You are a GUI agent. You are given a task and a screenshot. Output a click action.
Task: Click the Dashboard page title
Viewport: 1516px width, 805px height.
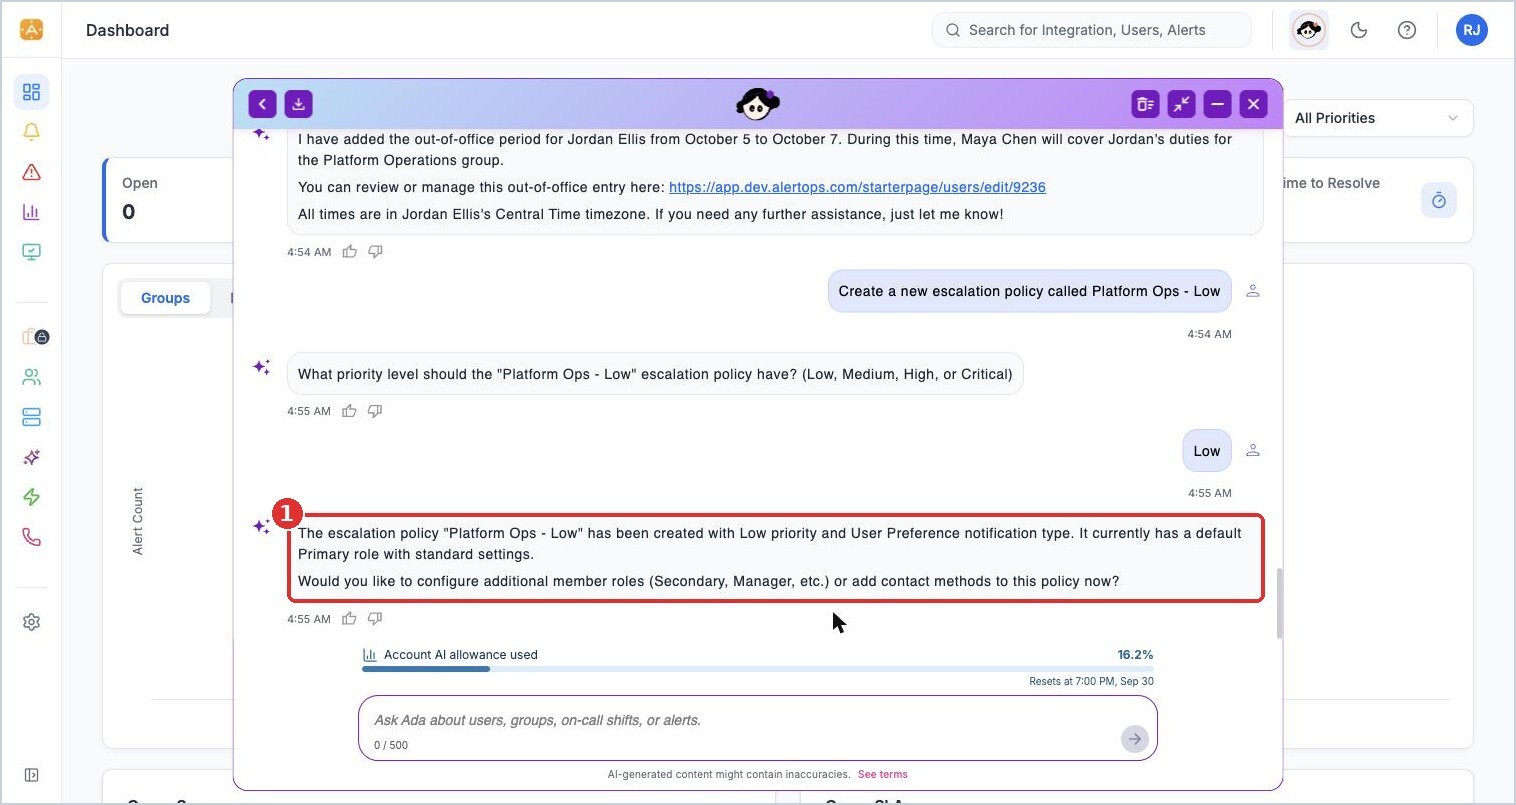pyautogui.click(x=127, y=30)
